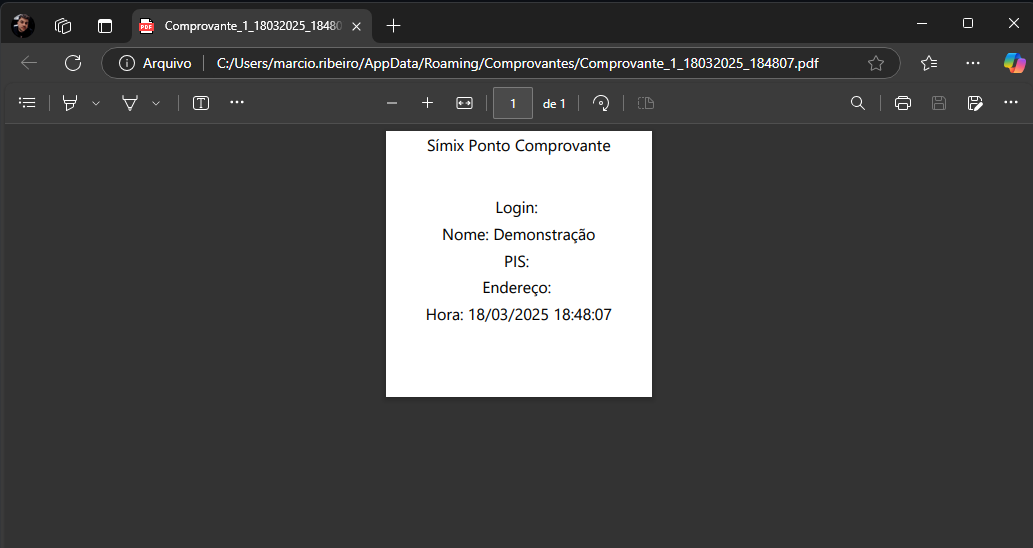Open browser settings and more menu
The width and height of the screenshot is (1033, 548).
tap(973, 63)
